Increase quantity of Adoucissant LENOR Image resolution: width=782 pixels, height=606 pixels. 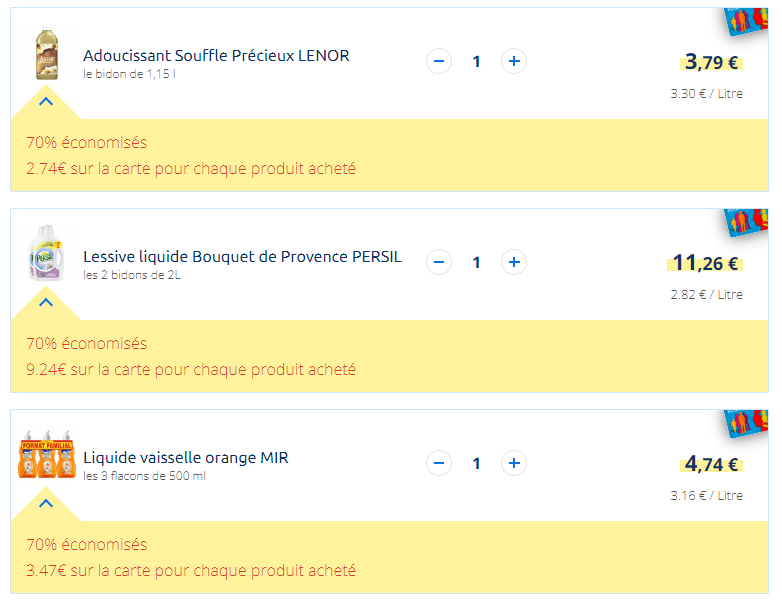point(514,61)
